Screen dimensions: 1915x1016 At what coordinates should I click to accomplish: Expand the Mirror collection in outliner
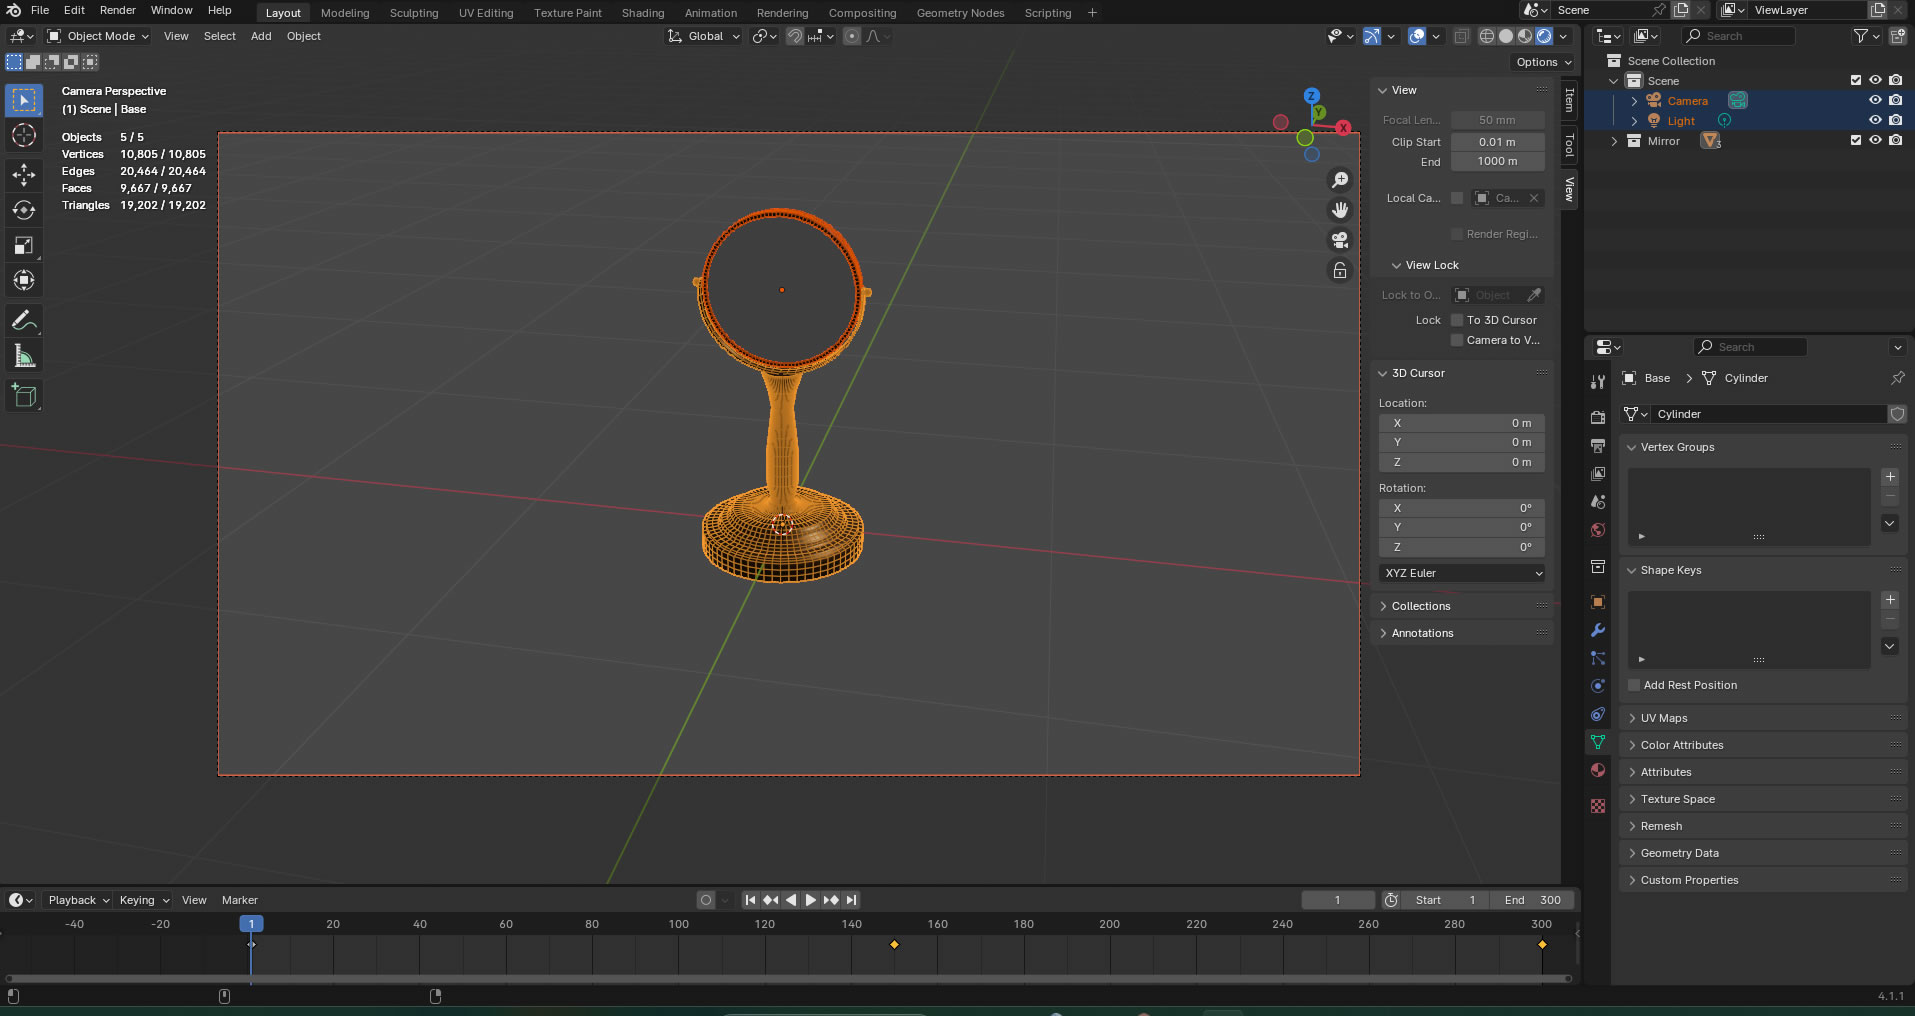tap(1614, 141)
